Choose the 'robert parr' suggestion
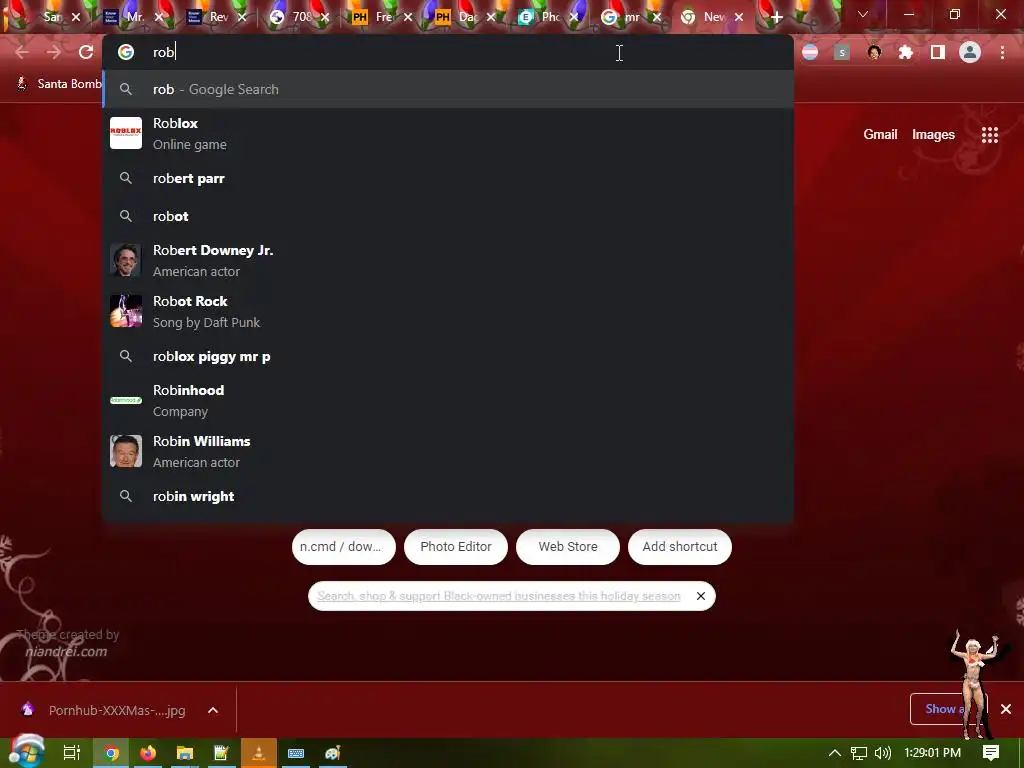The width and height of the screenshot is (1024, 768). [448, 178]
